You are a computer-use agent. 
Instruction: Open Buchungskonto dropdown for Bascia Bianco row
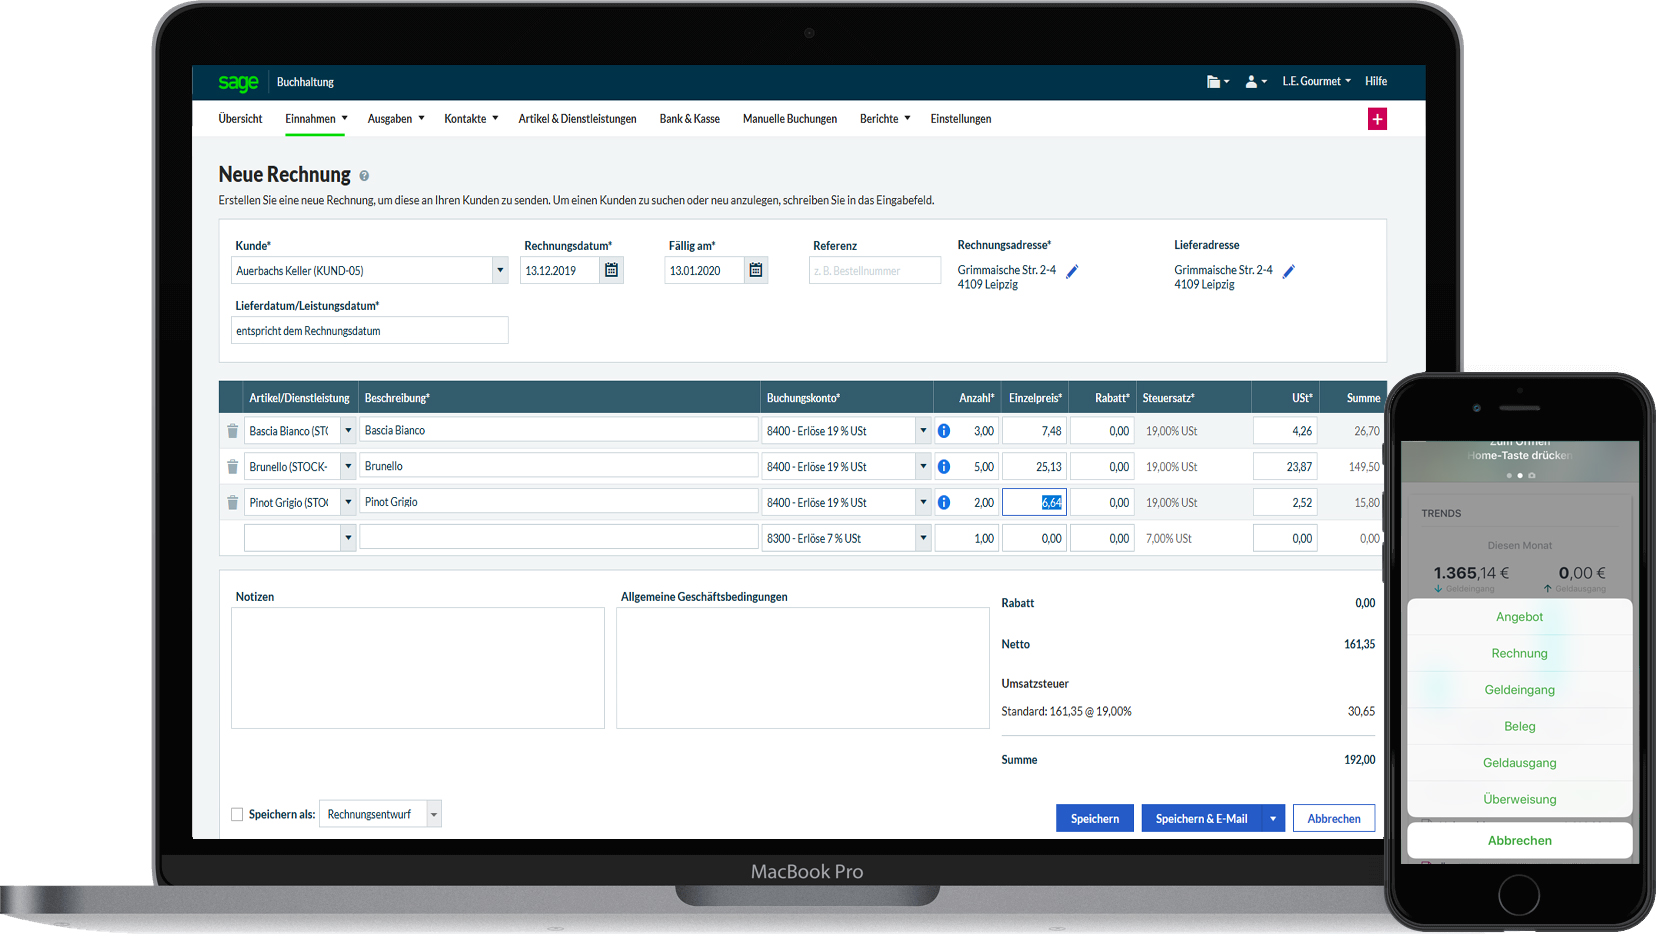(x=923, y=431)
